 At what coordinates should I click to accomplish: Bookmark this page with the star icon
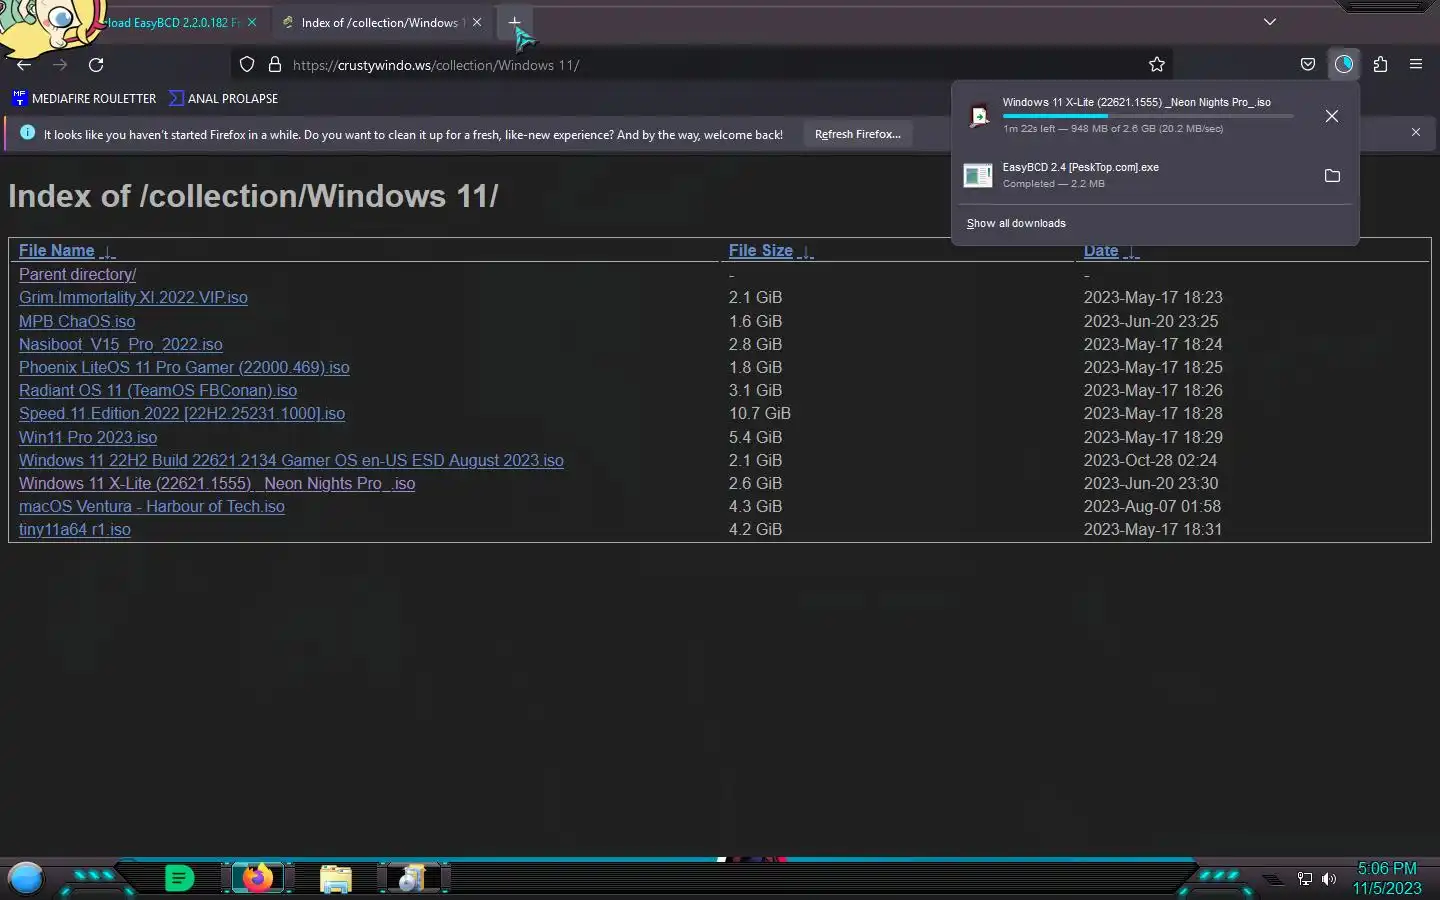[1157, 65]
